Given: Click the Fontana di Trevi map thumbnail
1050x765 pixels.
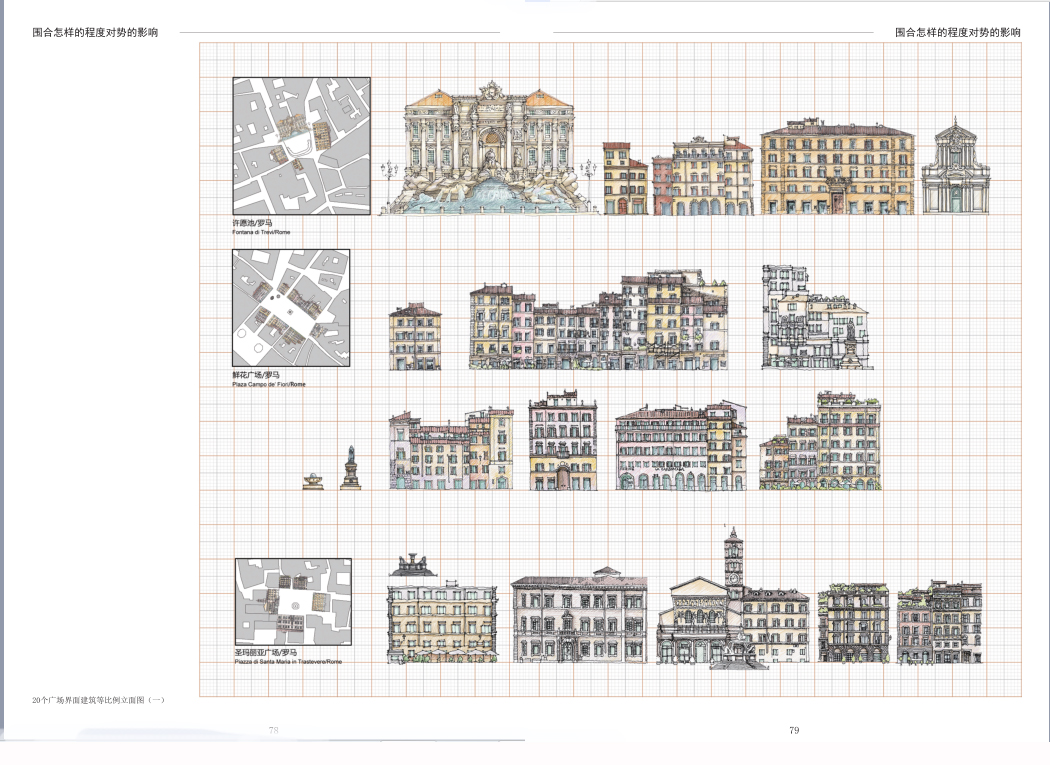Looking at the screenshot, I should pyautogui.click(x=302, y=146).
